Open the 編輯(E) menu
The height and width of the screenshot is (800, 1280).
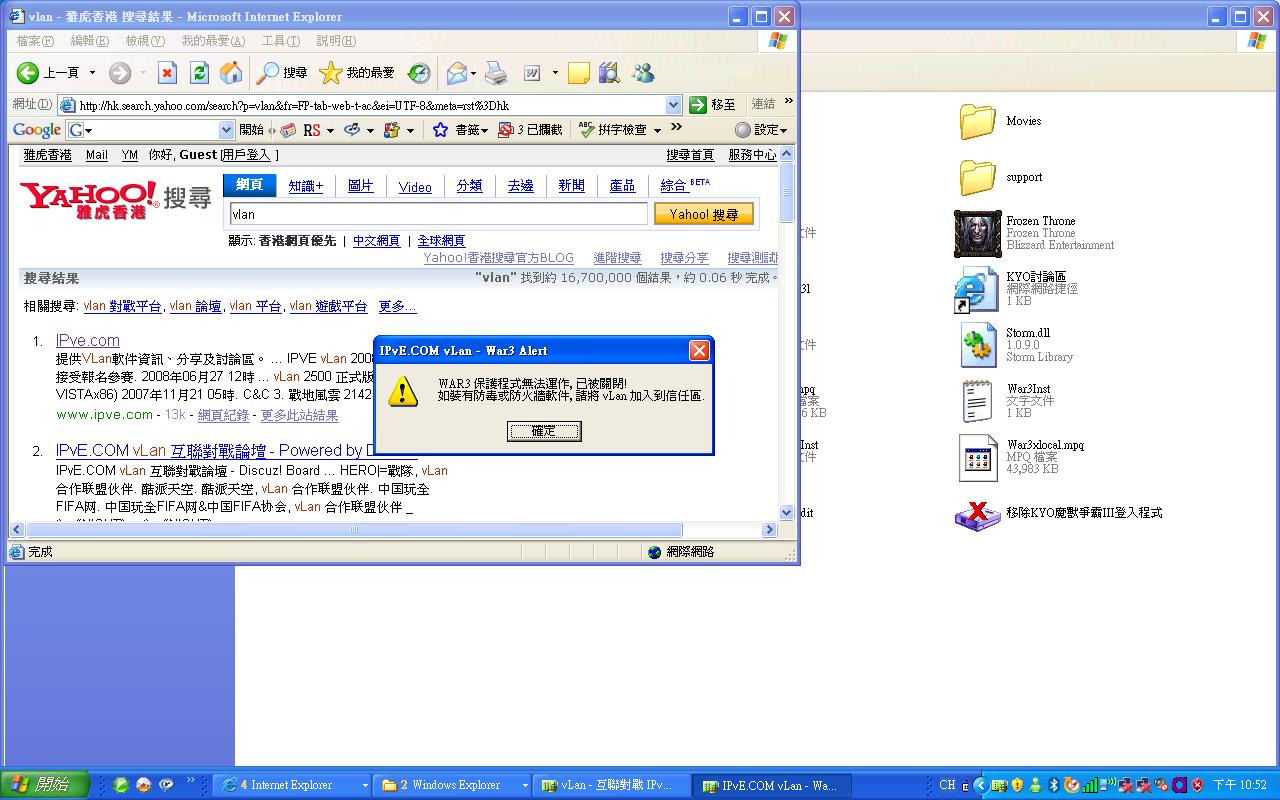[x=90, y=41]
